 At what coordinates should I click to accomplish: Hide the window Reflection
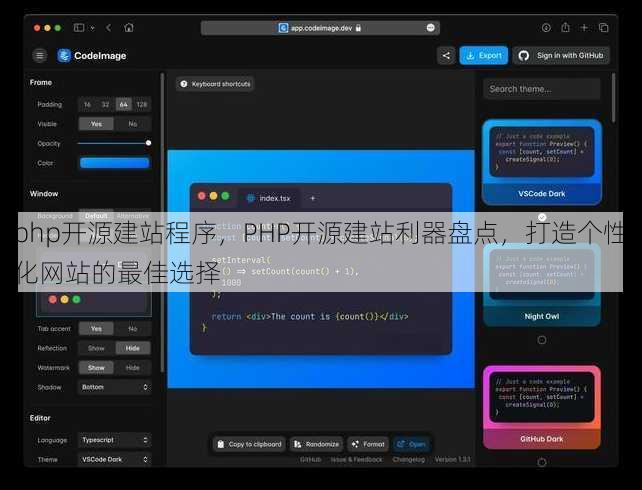[x=133, y=348]
